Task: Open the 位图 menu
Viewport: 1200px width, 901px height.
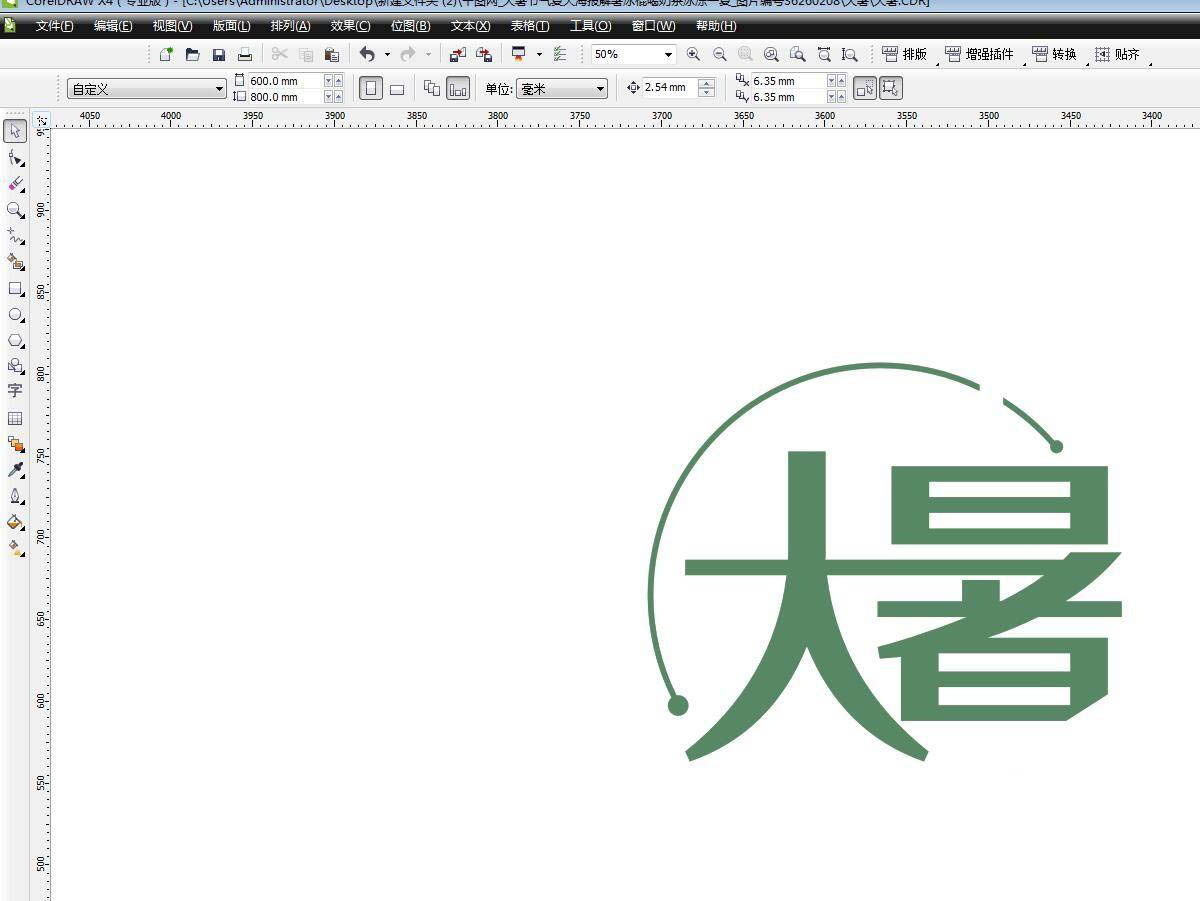Action: [409, 25]
